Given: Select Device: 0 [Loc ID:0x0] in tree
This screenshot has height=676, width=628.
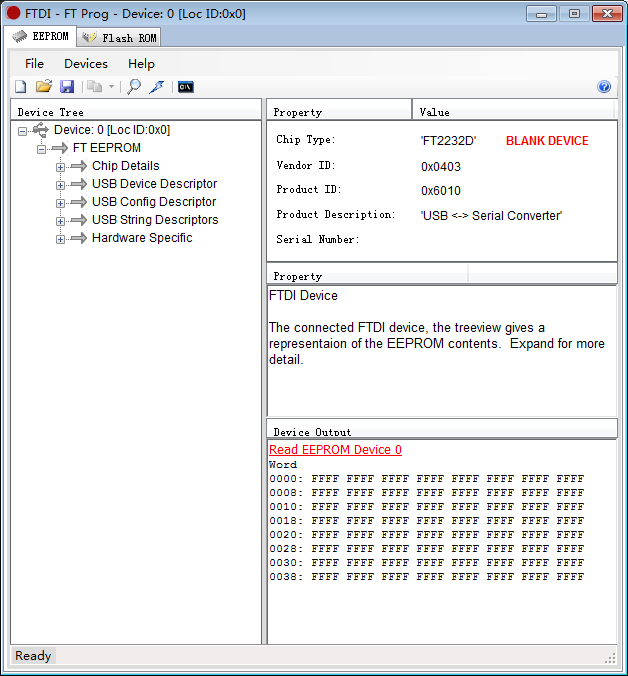Looking at the screenshot, I should [112, 130].
